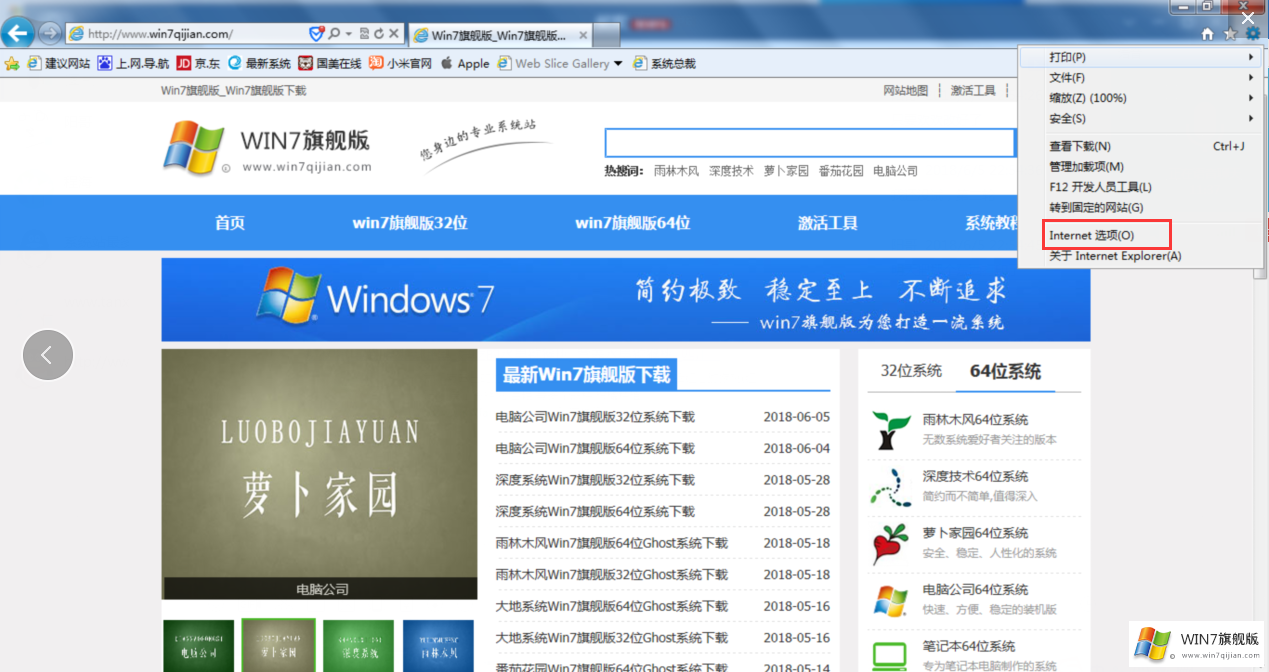Switch to the 32位系统 tab

point(911,371)
